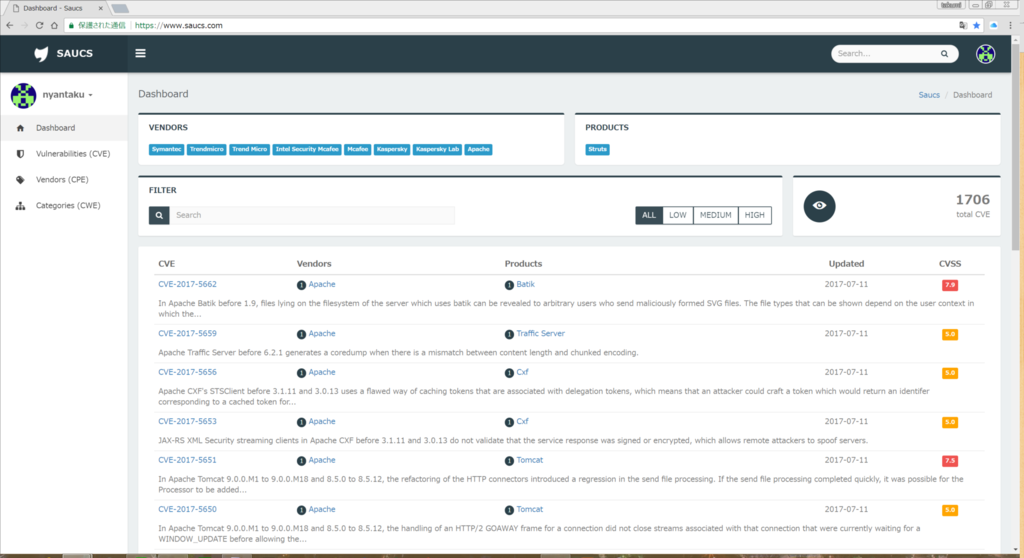Viewport: 1024px width, 558px height.
Task: Click the filter search magnifier button
Action: click(159, 215)
